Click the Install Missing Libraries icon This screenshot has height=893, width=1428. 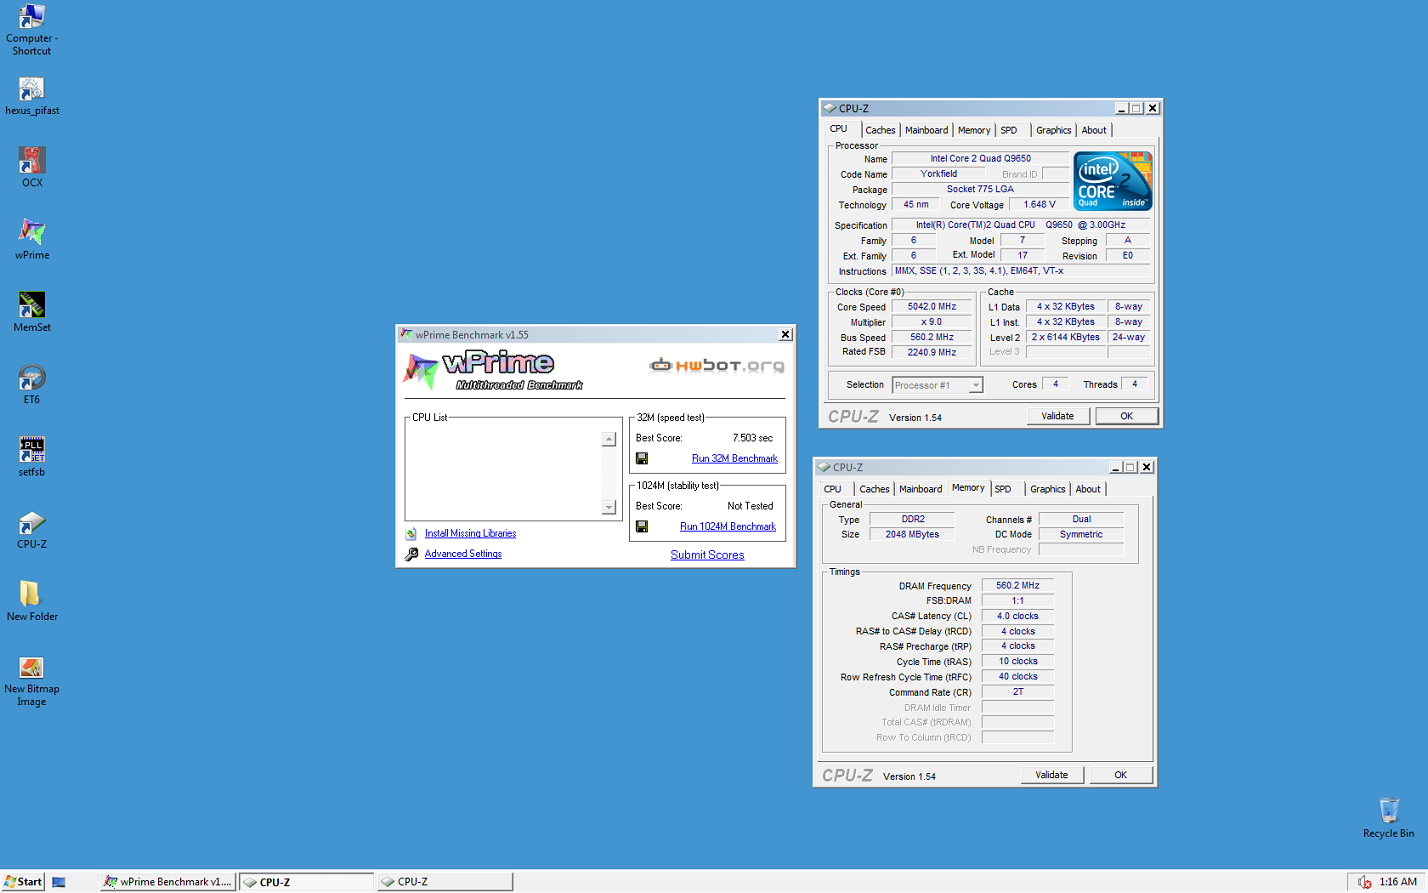411,534
